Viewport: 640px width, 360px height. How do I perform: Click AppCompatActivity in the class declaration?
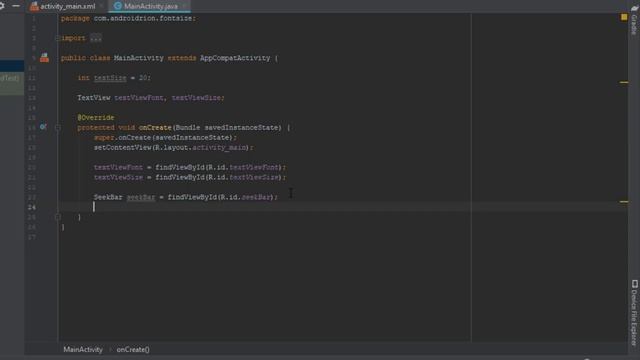(235, 58)
